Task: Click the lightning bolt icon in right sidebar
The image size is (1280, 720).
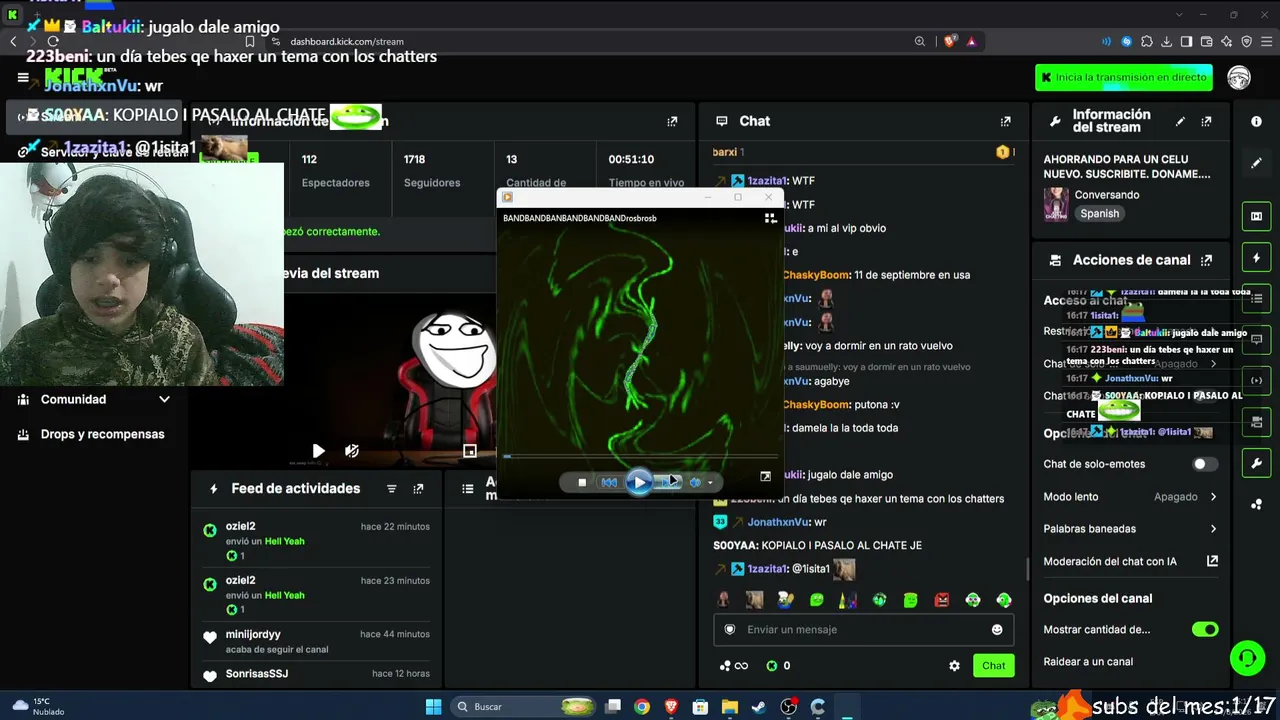Action: tap(1256, 257)
